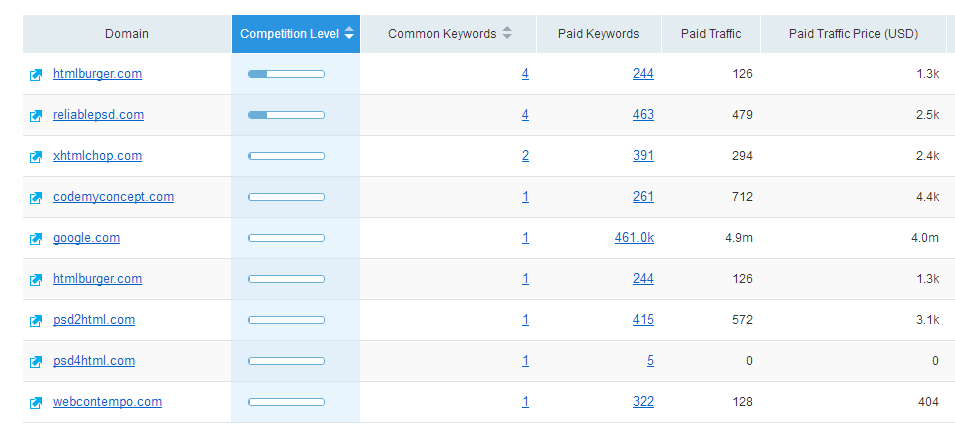Open common keywords count 1 for google.com
Screen dimensions: 955x431
click(x=525, y=237)
